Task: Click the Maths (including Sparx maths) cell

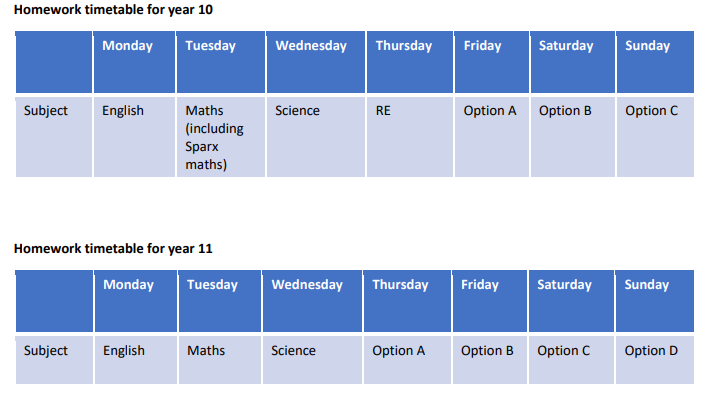Action: (x=221, y=137)
